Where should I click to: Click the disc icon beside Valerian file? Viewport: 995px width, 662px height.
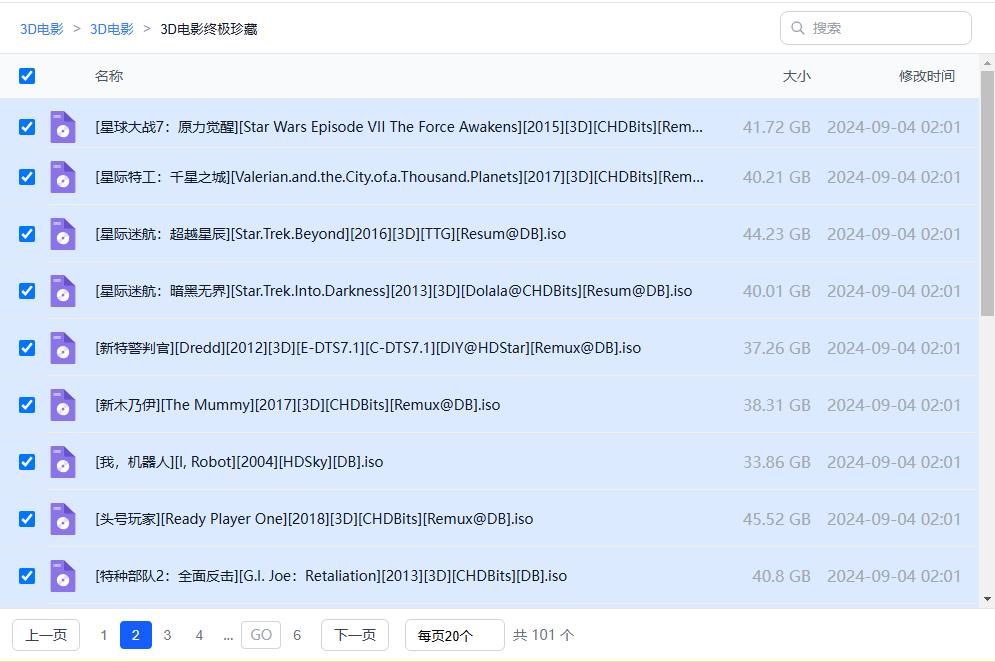coord(63,177)
